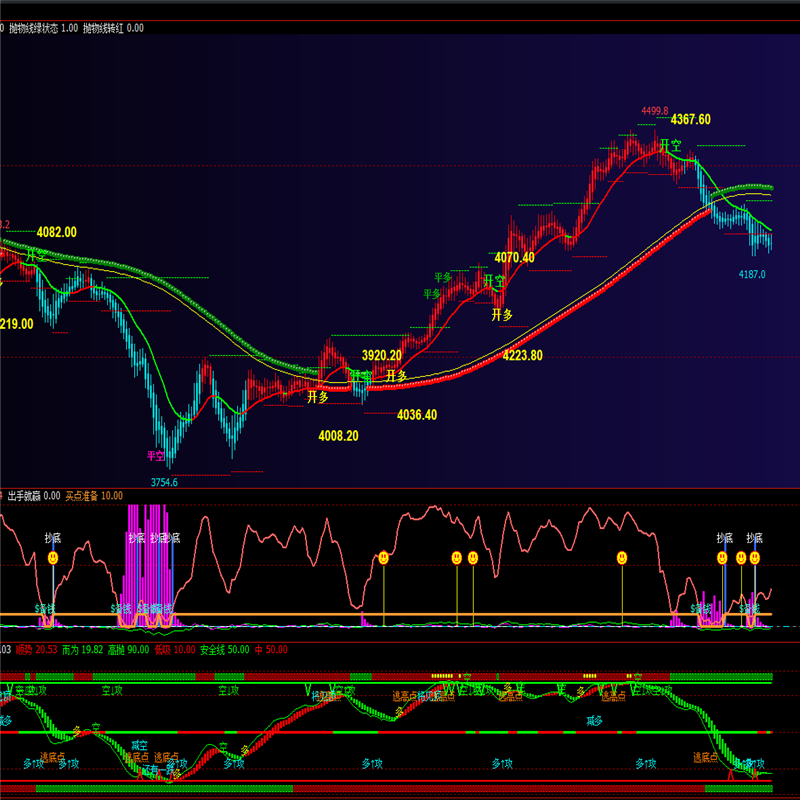Viewport: 800px width, 800px height.
Task: Click the cyan 减多 label in bottom panel
Action: pos(594,720)
